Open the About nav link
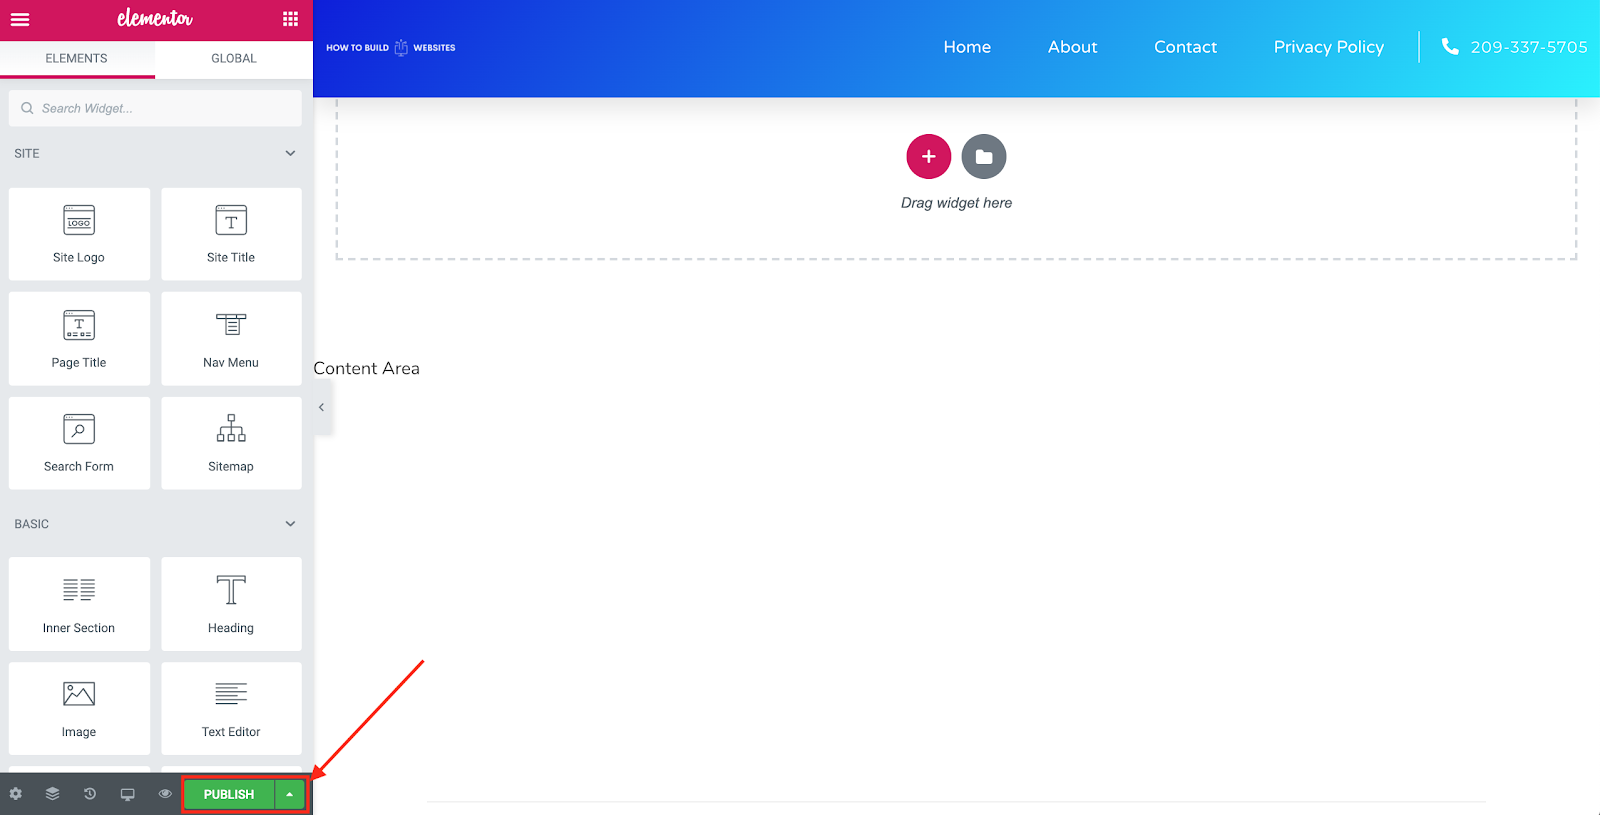The height and width of the screenshot is (815, 1600). click(x=1073, y=47)
